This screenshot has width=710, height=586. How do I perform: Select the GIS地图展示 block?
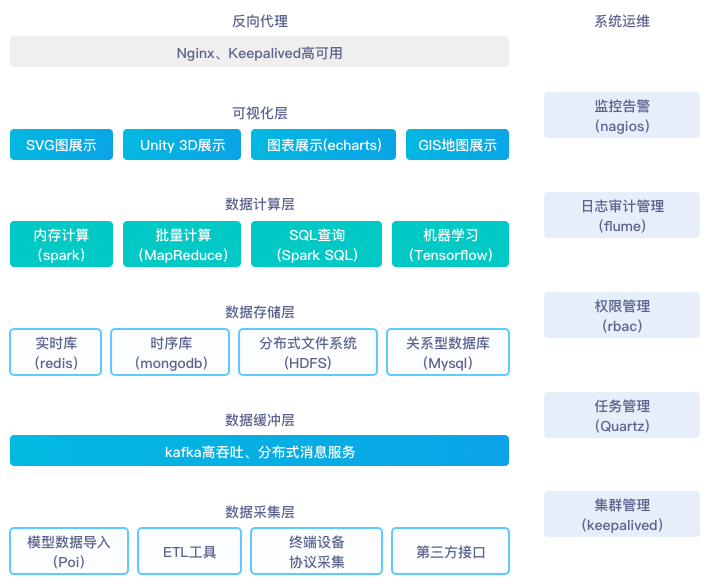(457, 145)
